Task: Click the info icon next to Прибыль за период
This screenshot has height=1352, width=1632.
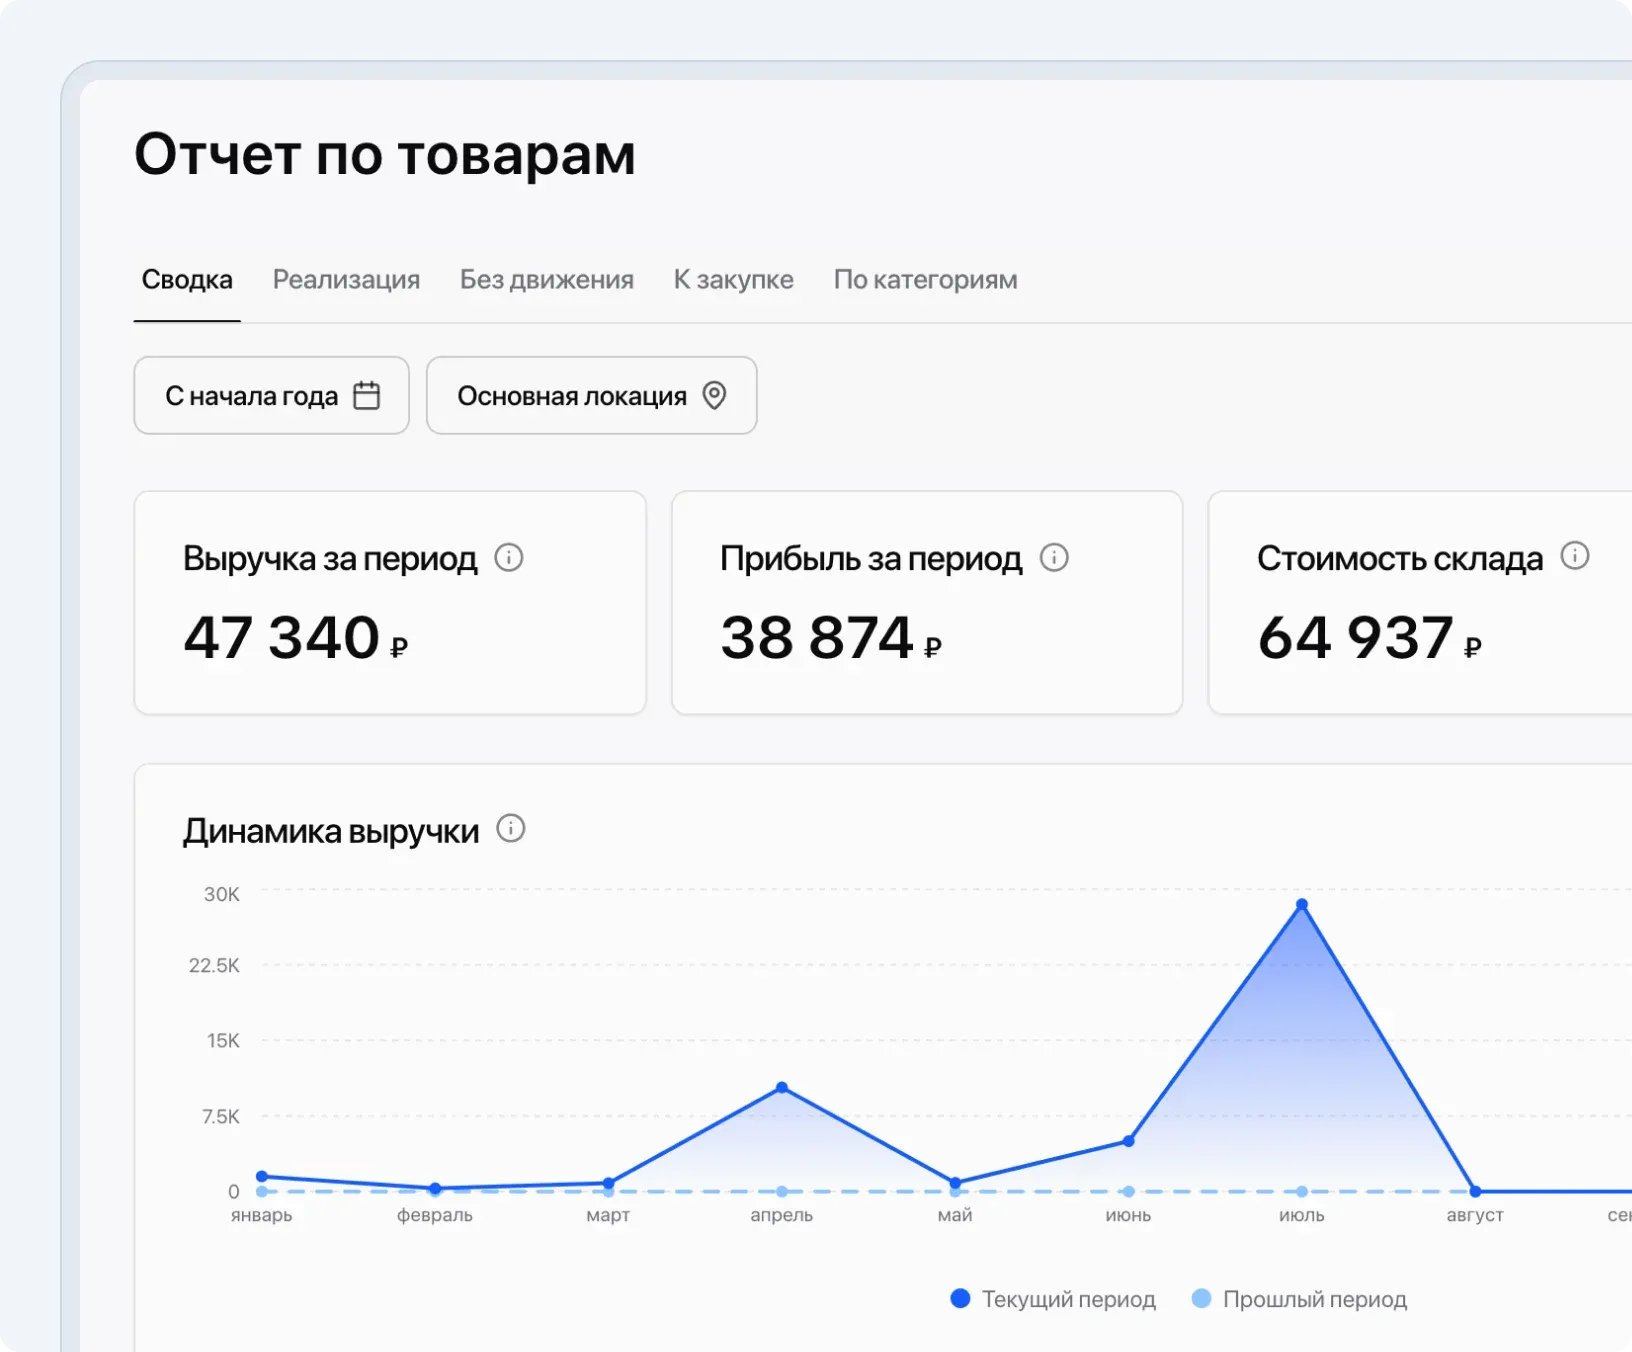Action: pos(1054,558)
